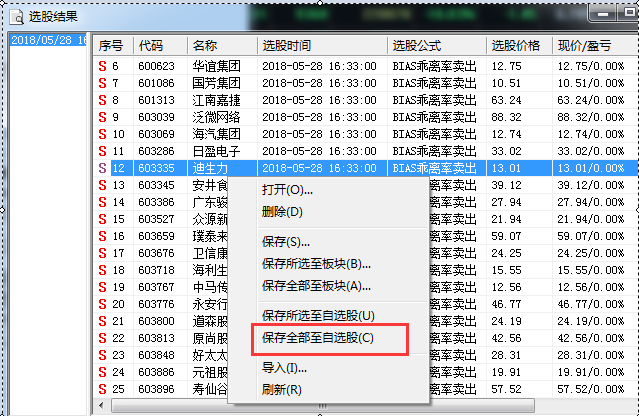Select 保存所选至板块(B)... entry
This screenshot has height=416, width=639.
316,264
